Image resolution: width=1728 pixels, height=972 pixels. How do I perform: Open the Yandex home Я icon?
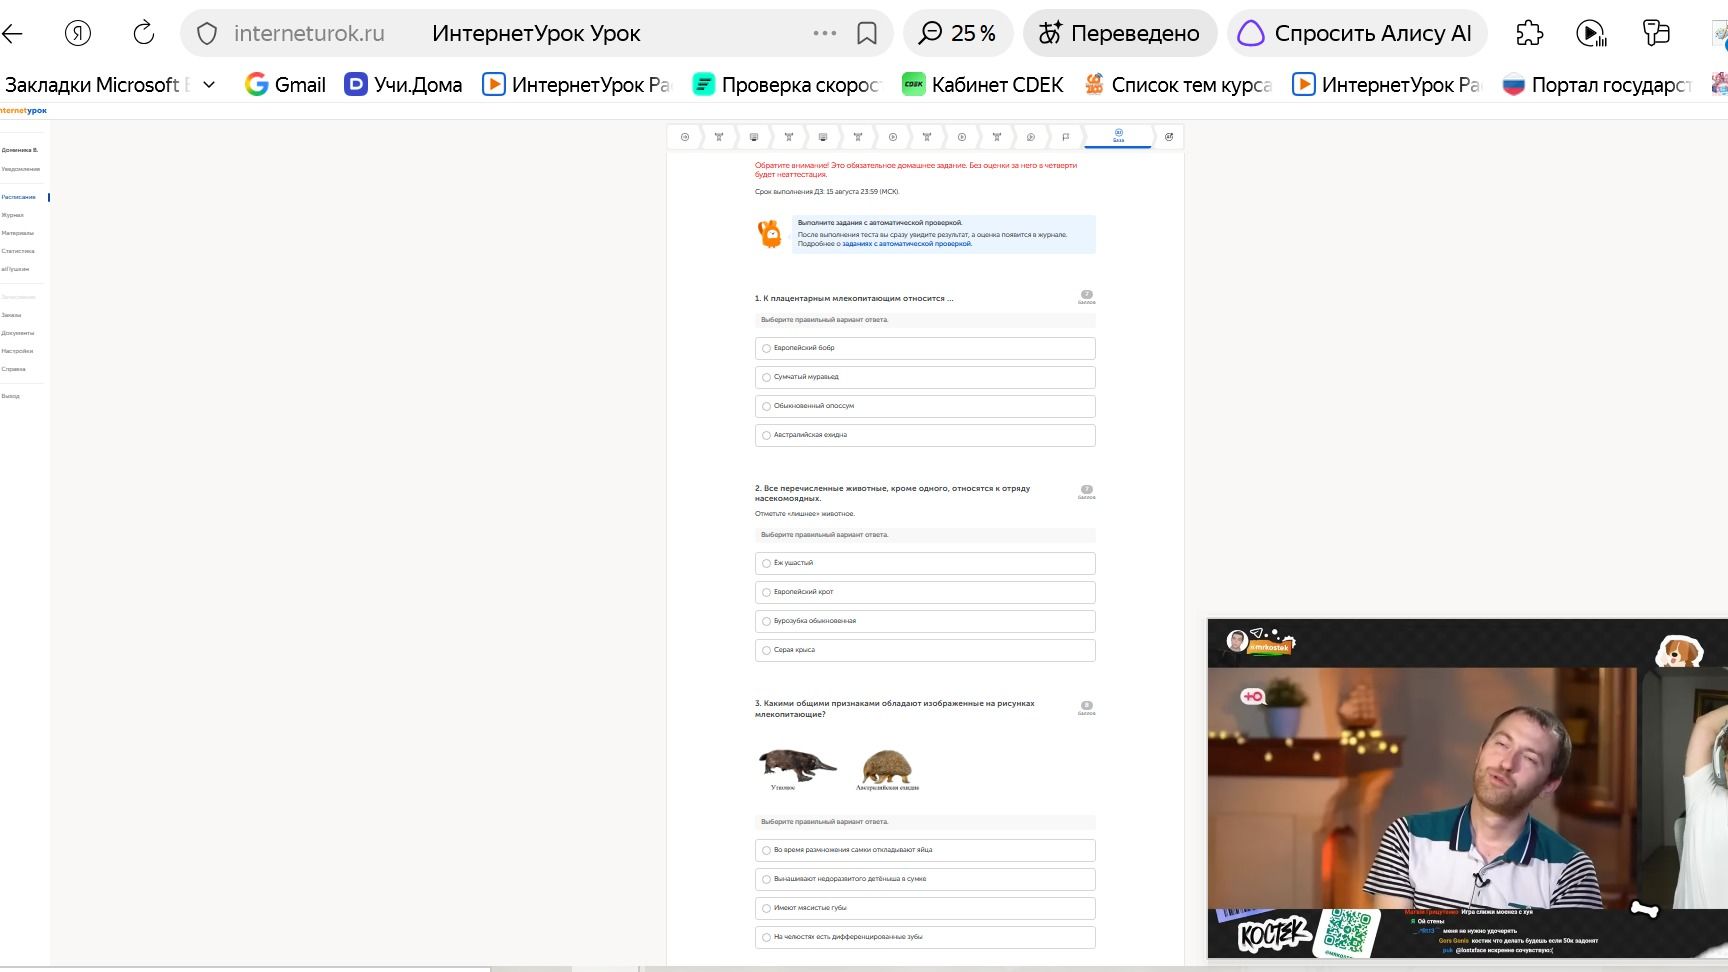click(78, 33)
